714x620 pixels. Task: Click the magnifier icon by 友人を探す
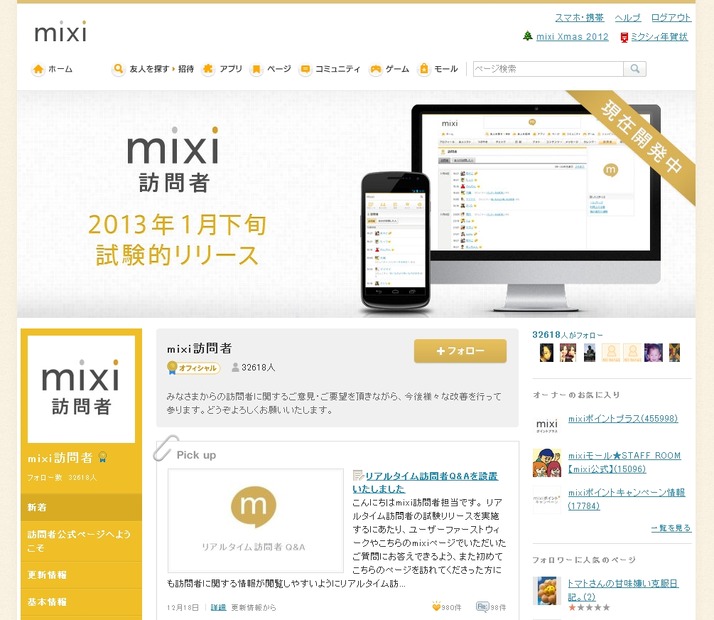[118, 69]
